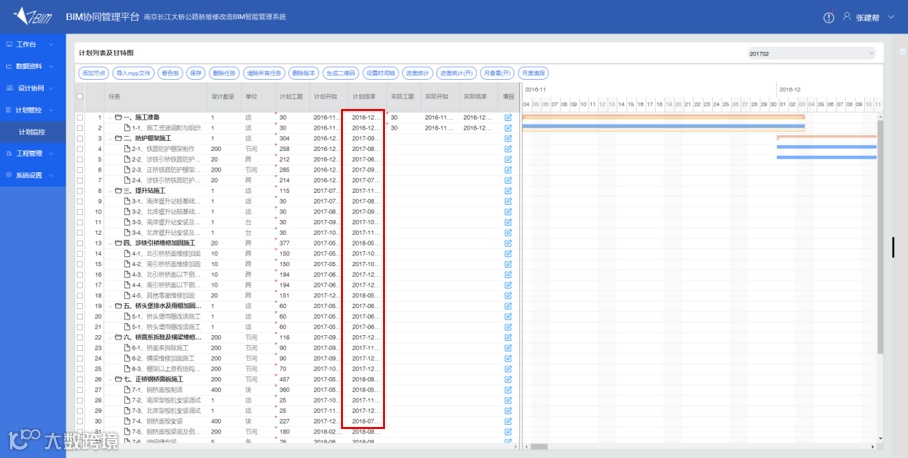
Task: Open the edit icon for row 10
Action: pos(508,211)
